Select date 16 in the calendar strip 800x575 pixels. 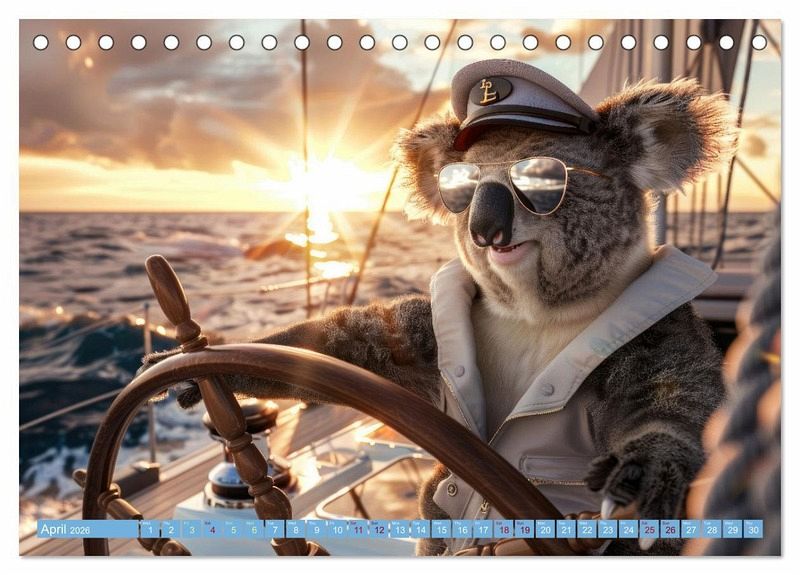[x=462, y=529]
